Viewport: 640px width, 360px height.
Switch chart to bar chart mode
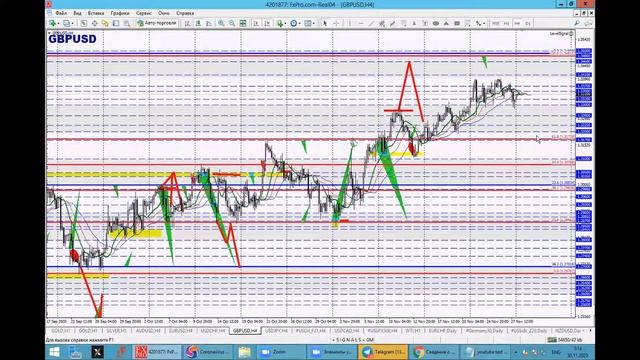click(188, 23)
